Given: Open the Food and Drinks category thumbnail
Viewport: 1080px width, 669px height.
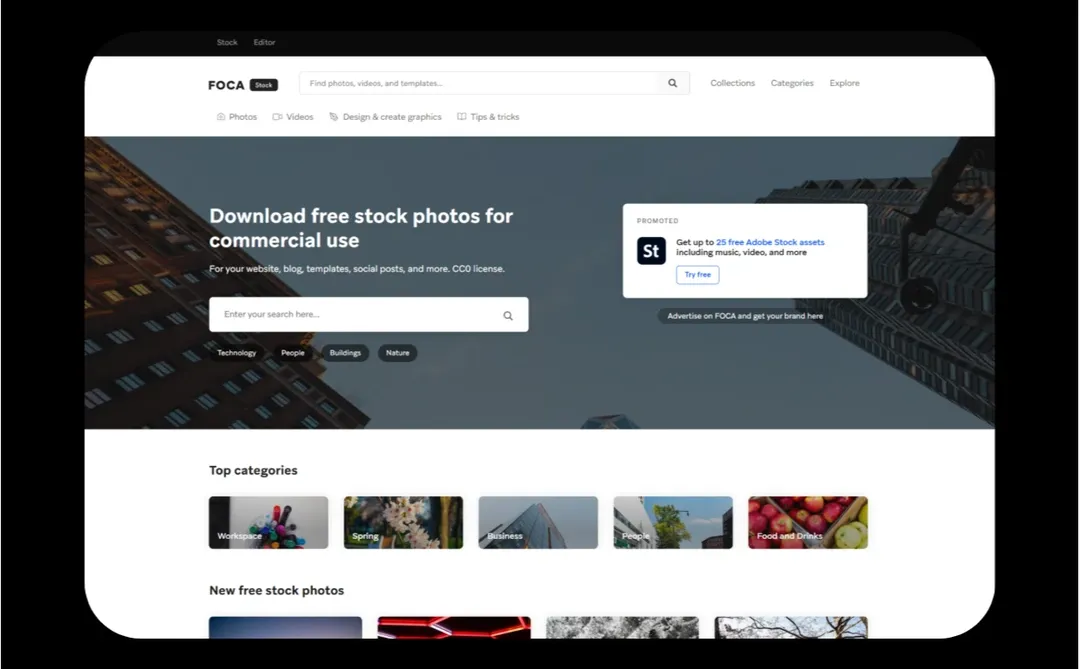Looking at the screenshot, I should (x=808, y=523).
